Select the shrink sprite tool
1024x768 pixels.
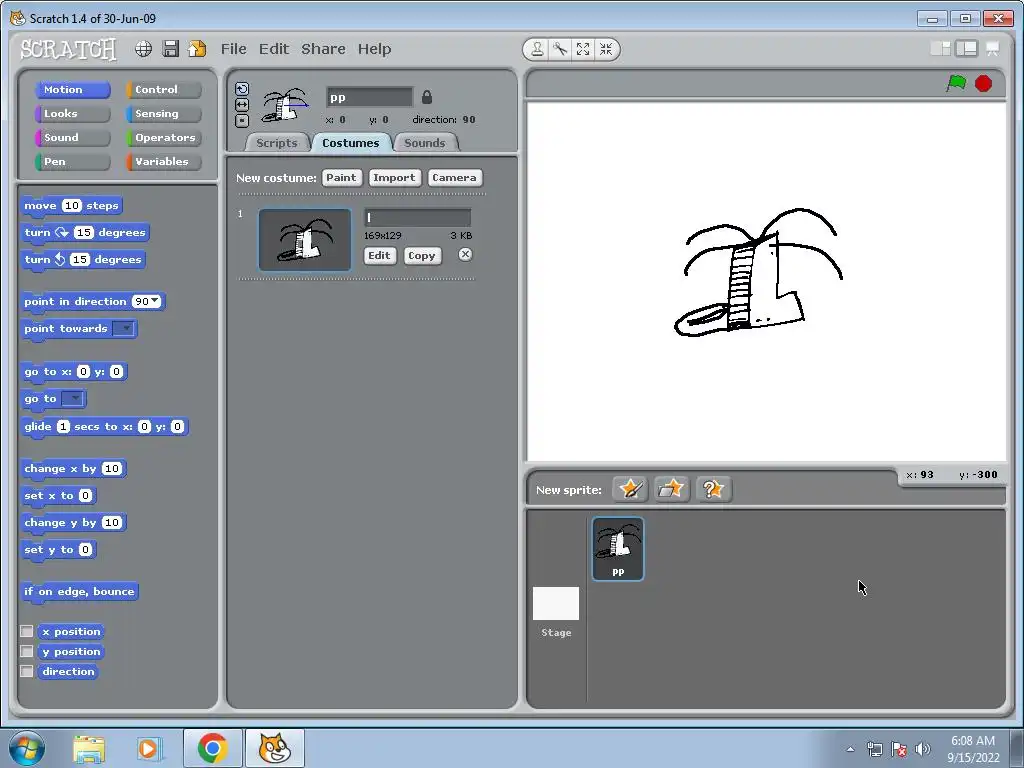606,49
